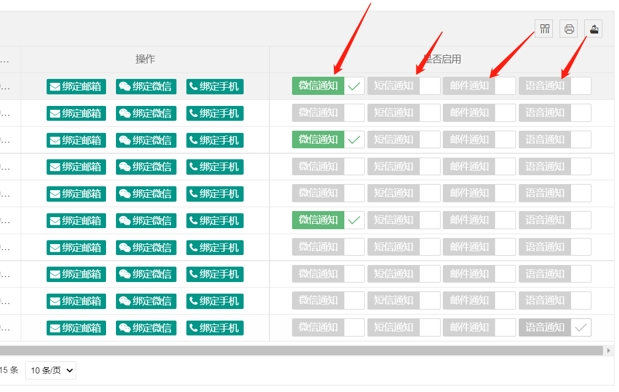Click the horizontal scrollbar right arrow

[608, 351]
